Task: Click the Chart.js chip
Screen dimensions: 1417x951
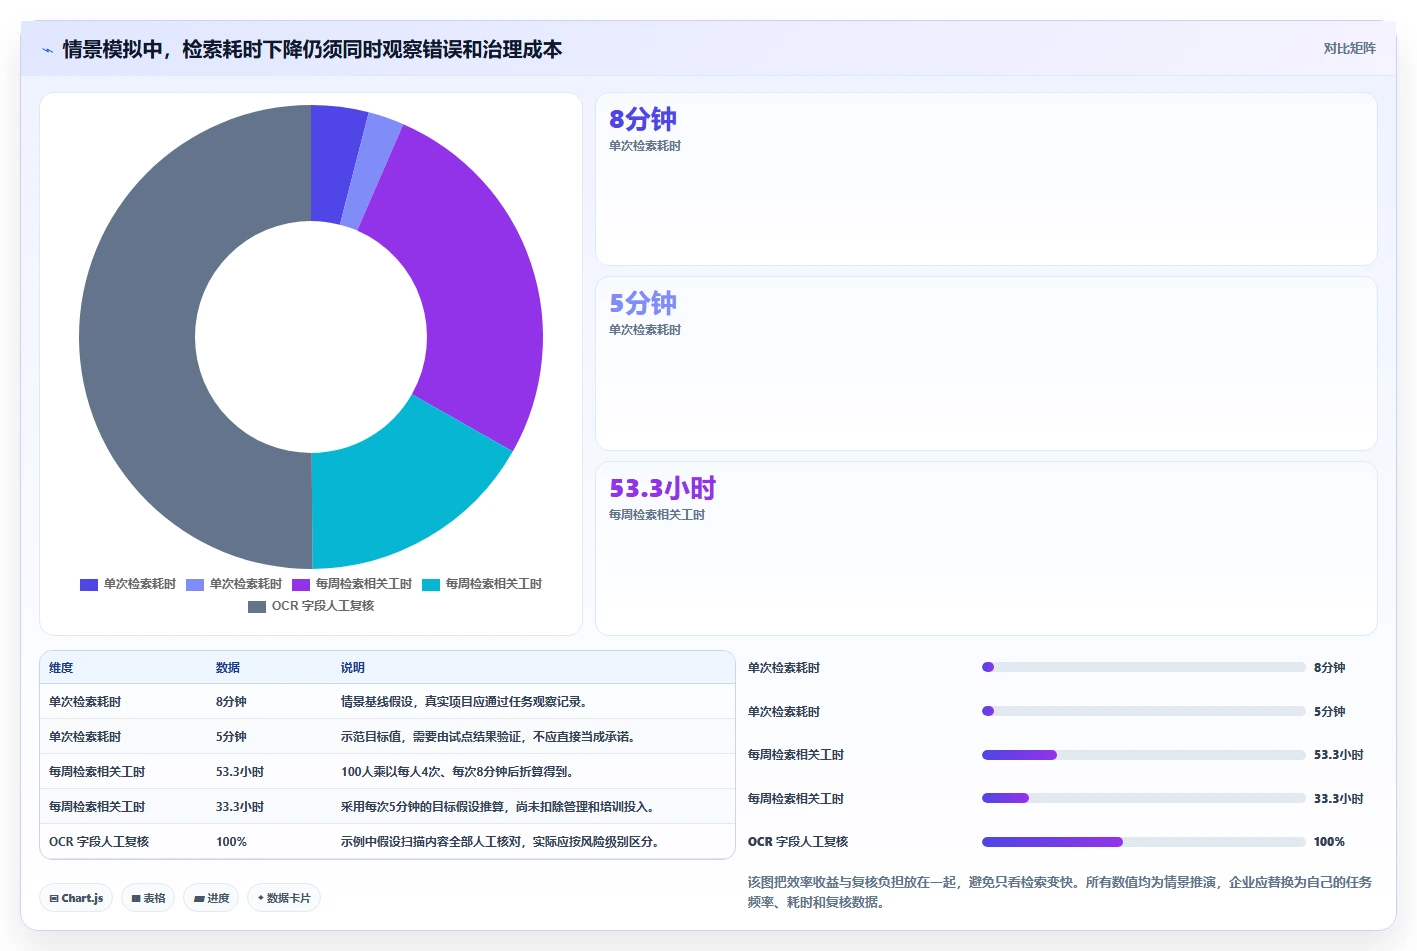Action: (x=76, y=898)
